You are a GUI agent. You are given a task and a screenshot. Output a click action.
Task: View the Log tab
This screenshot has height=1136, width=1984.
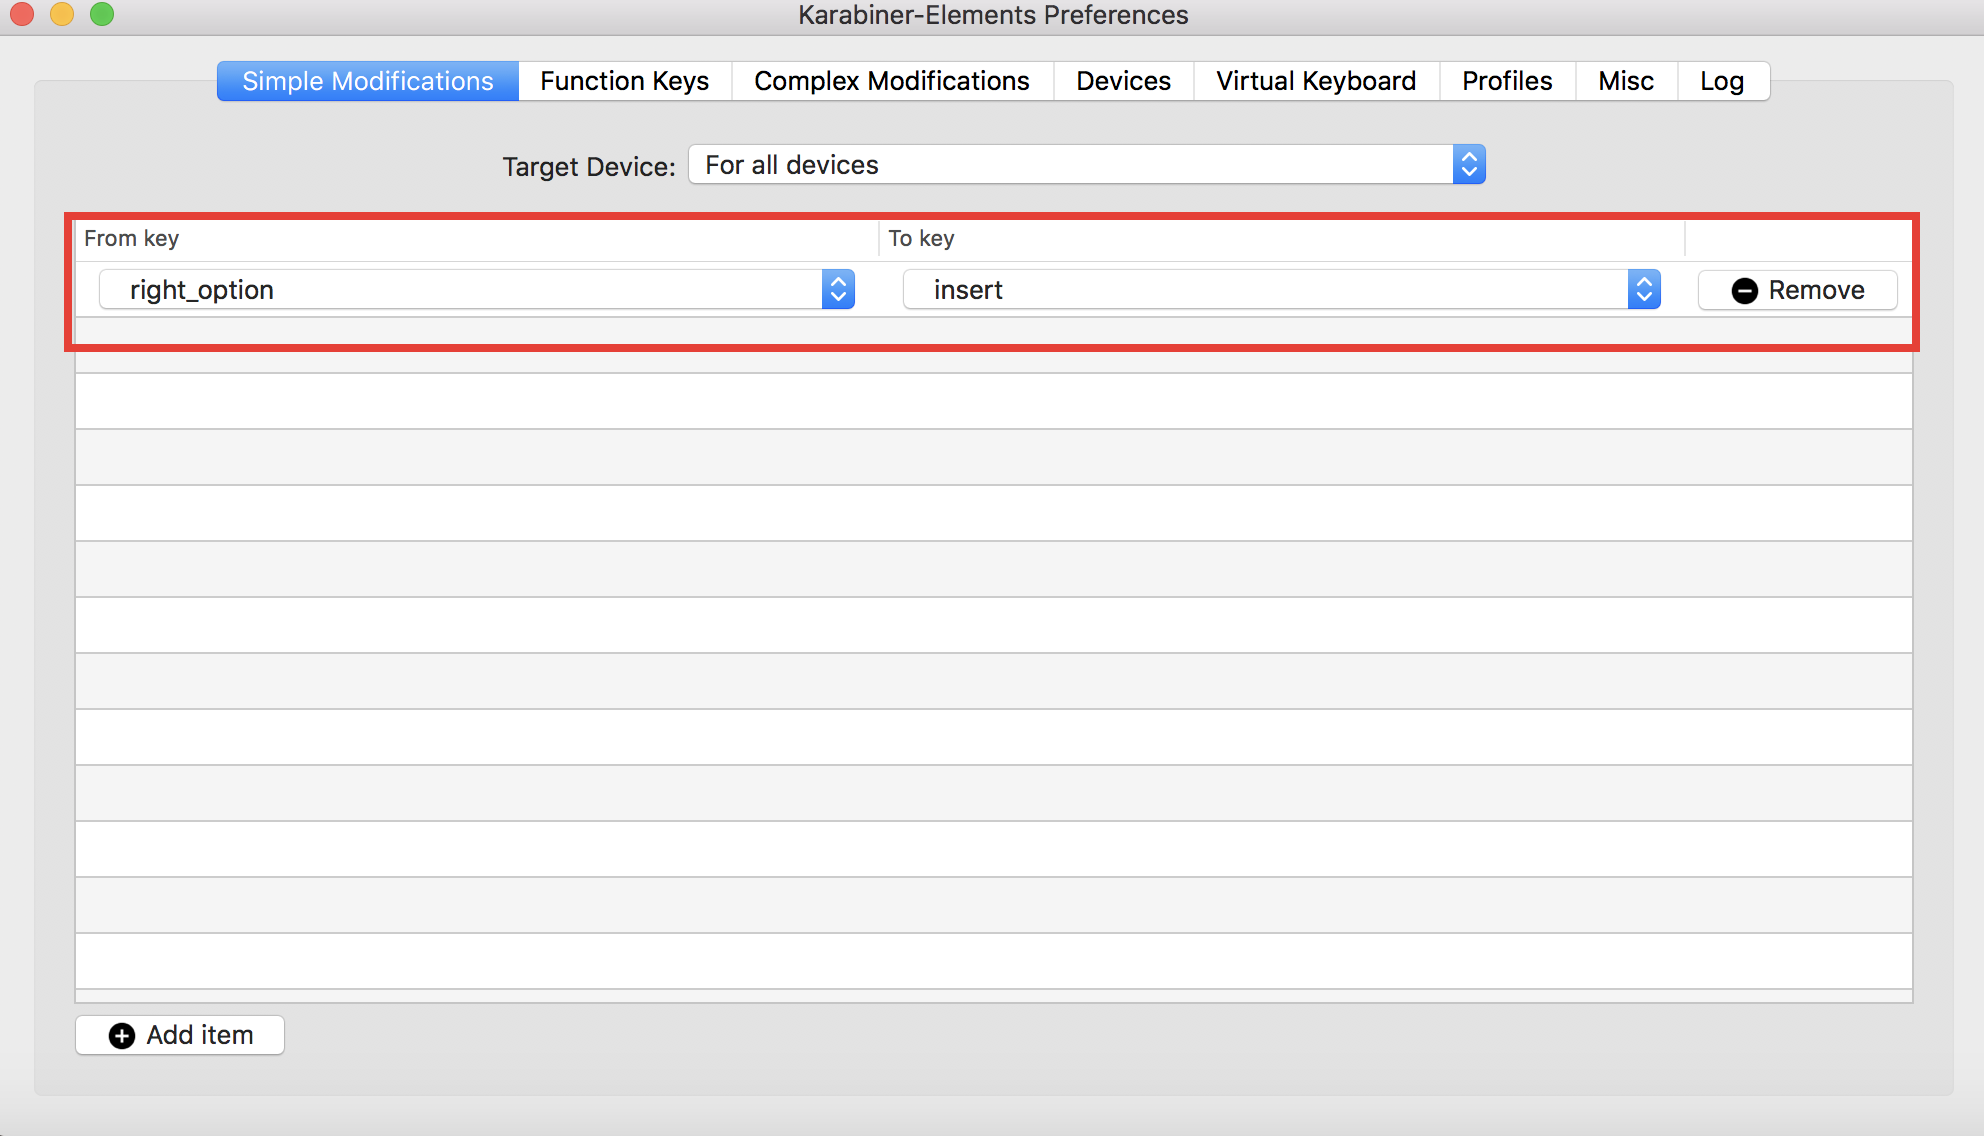tap(1722, 81)
